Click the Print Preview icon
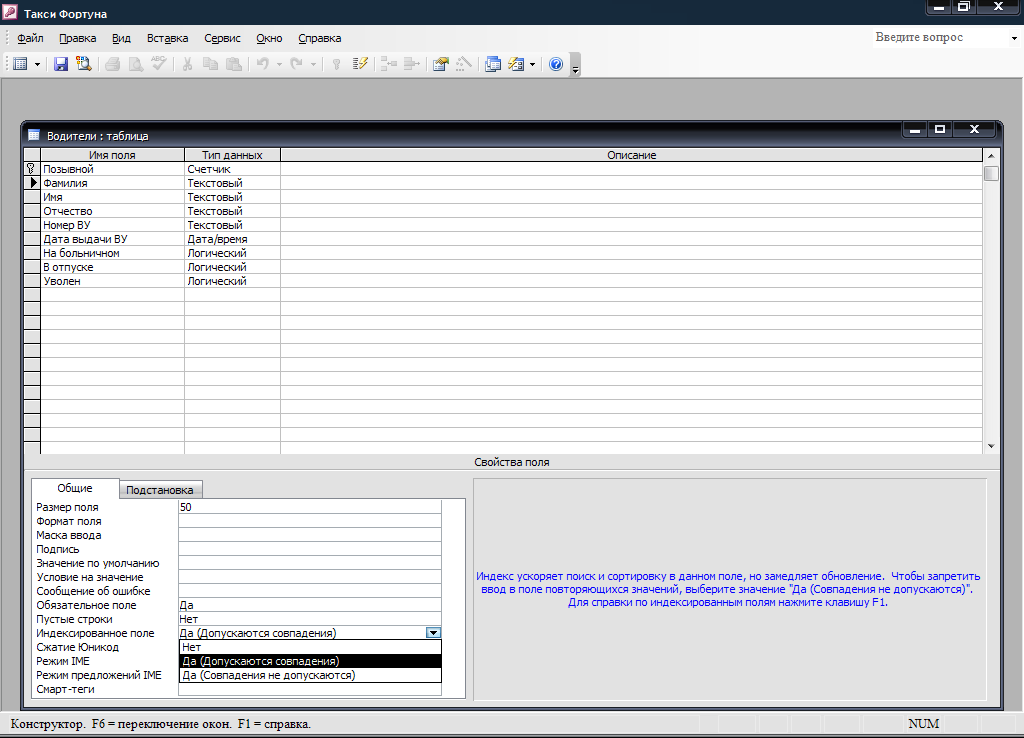This screenshot has height=738, width=1024. (x=136, y=64)
